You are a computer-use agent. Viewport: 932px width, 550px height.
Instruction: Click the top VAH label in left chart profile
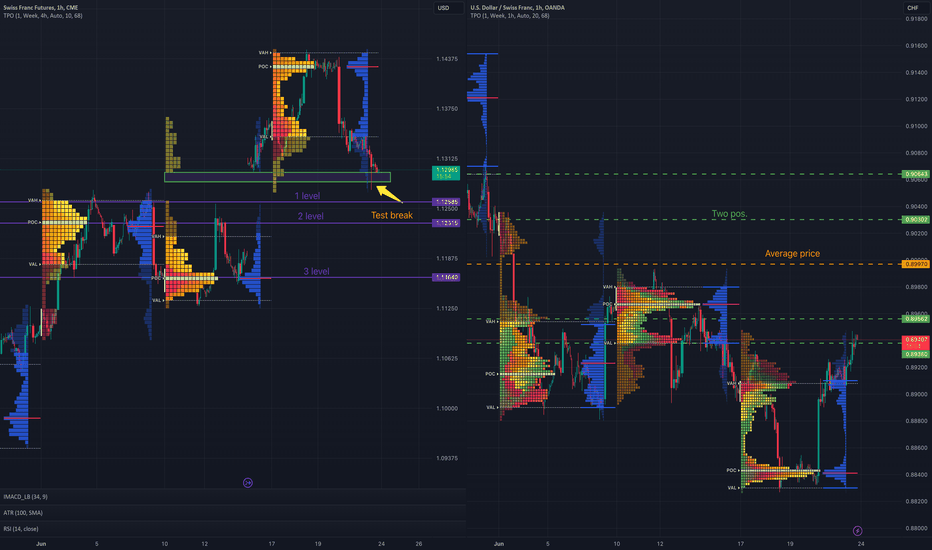point(265,53)
